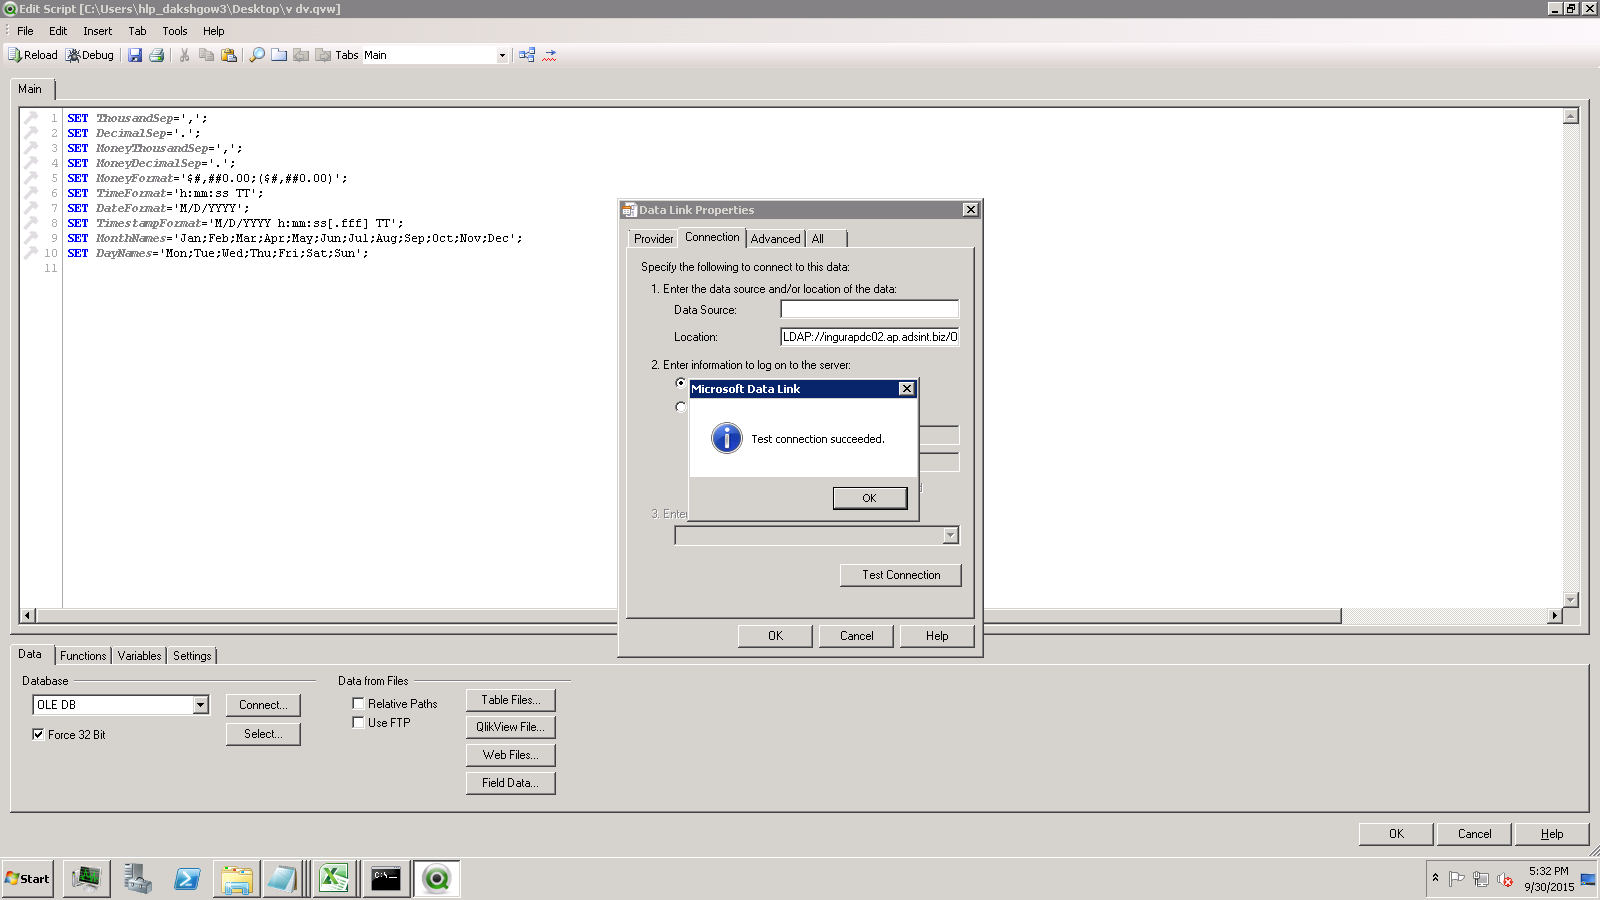1600x900 pixels.
Task: Switch to the Functions tab
Action: (83, 656)
